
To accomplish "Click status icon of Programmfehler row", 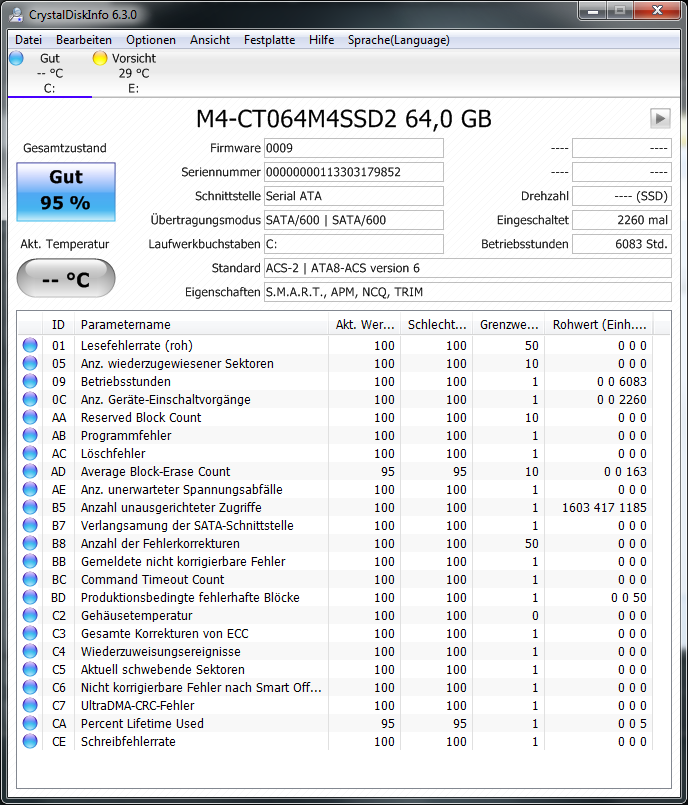I will 30,435.
